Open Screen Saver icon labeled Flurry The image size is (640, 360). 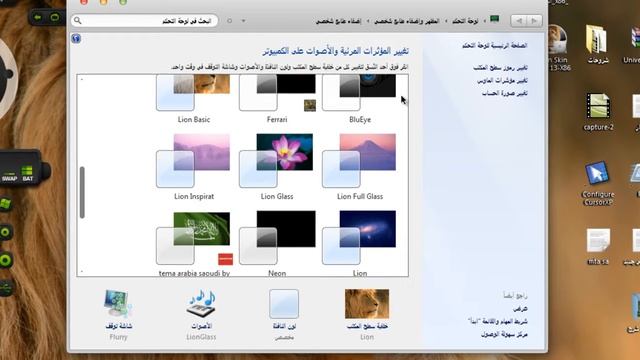[x=118, y=304]
